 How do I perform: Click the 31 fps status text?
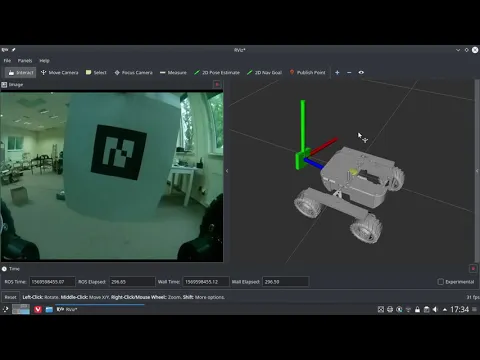(473, 297)
